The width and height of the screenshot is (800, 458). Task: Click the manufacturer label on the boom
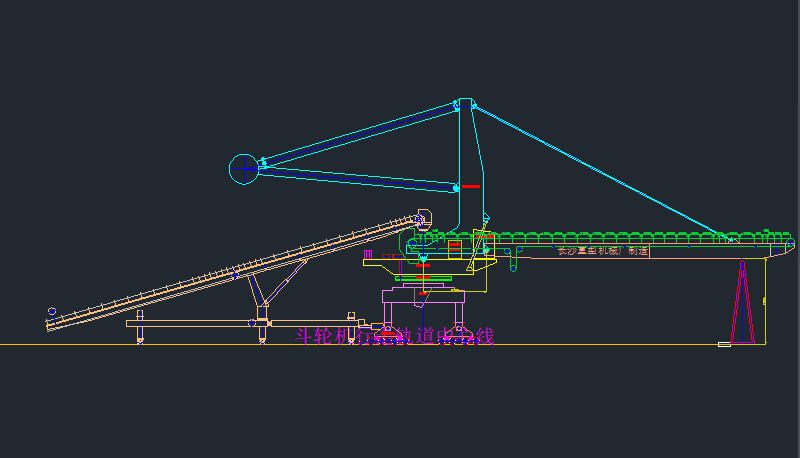(602, 252)
